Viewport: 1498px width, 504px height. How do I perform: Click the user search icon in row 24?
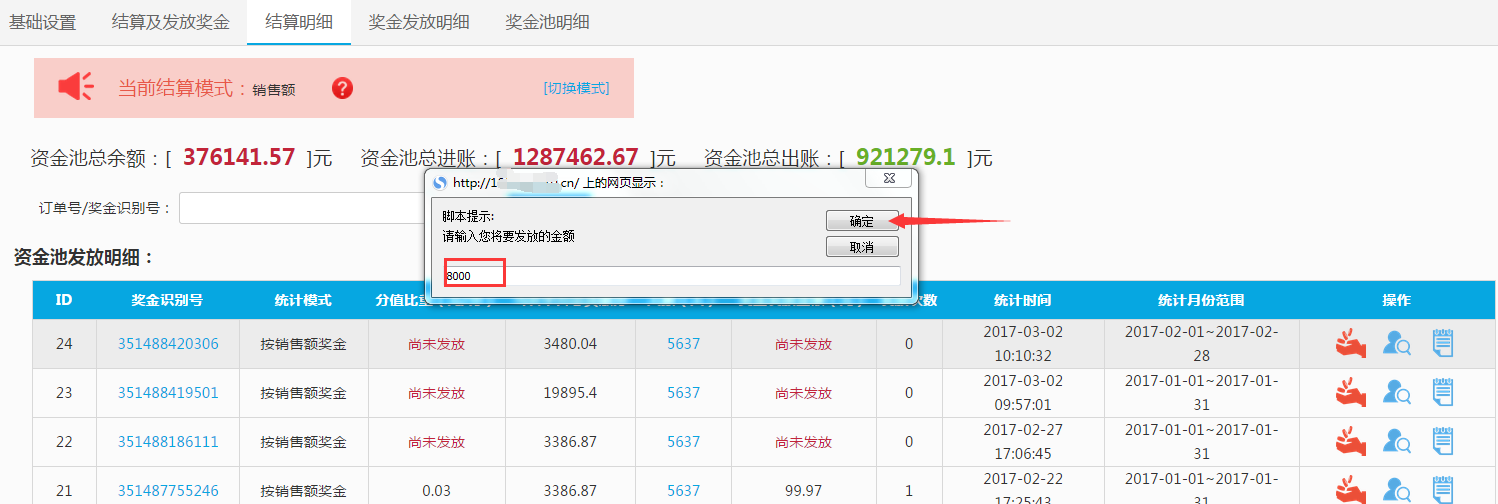(x=1397, y=344)
